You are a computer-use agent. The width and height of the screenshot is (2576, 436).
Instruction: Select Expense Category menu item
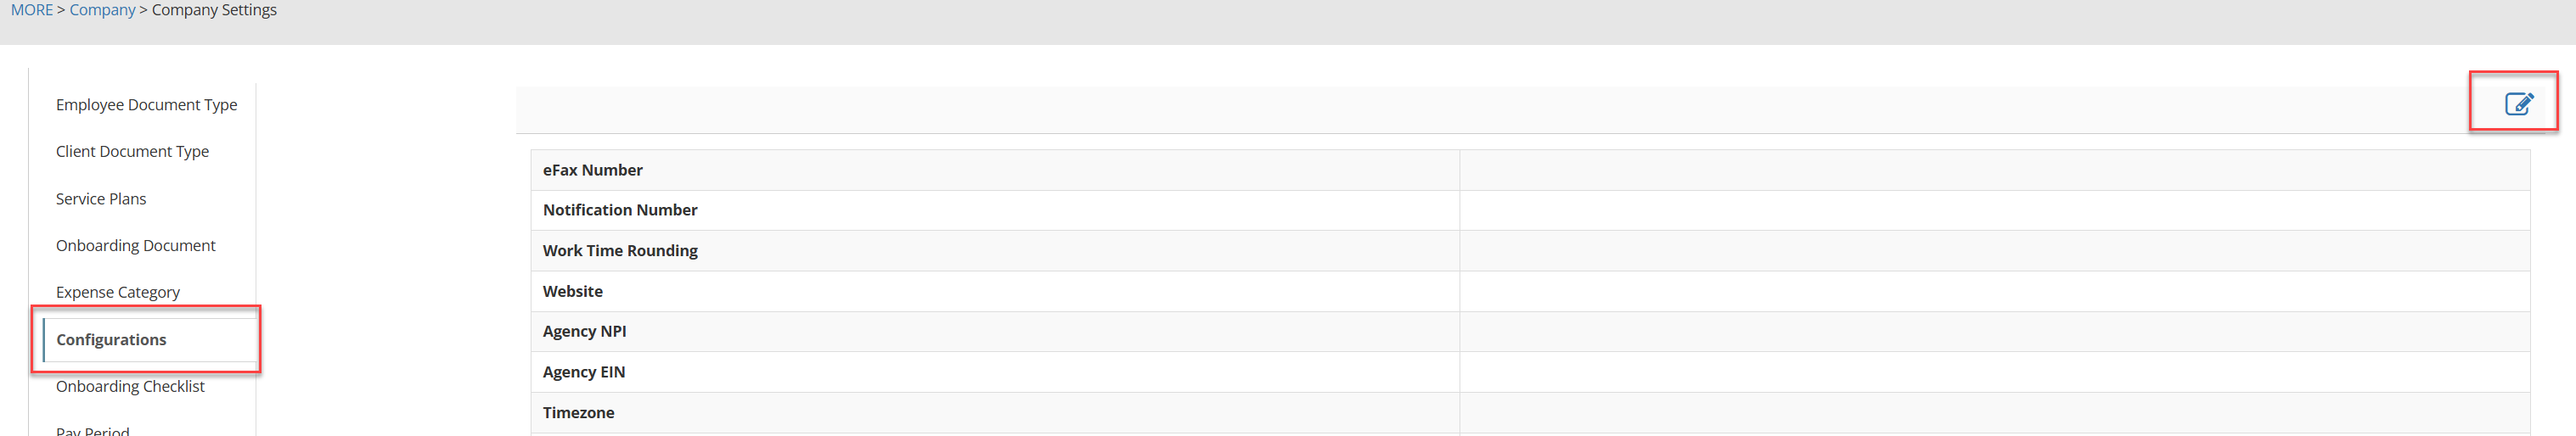[x=118, y=293]
